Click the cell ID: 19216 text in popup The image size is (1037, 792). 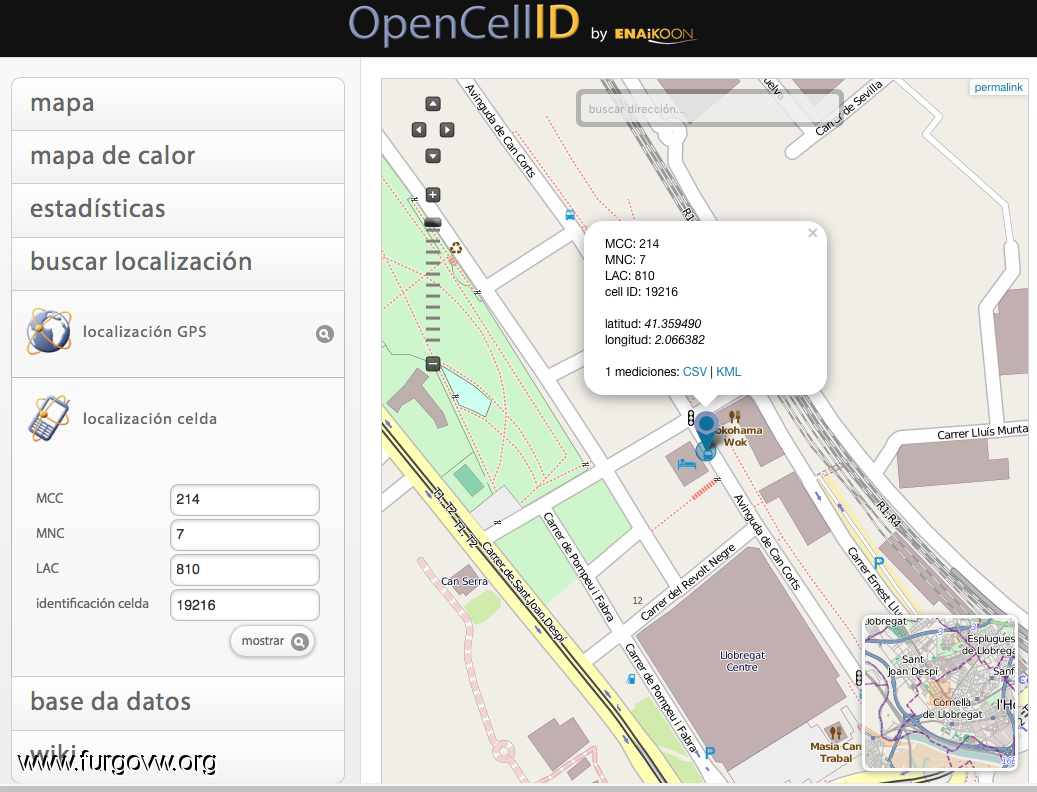(x=641, y=292)
